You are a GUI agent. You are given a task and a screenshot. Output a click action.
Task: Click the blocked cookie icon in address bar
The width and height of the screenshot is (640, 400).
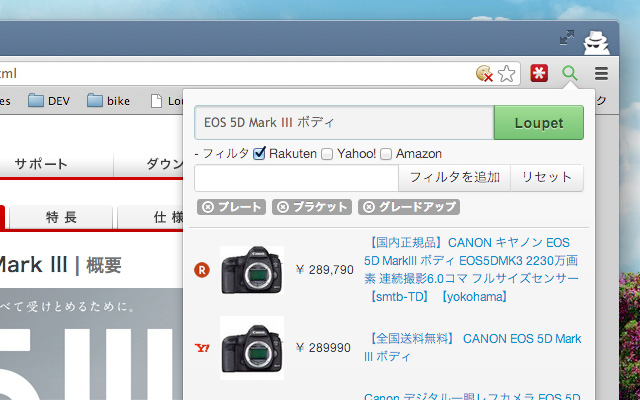coord(484,74)
